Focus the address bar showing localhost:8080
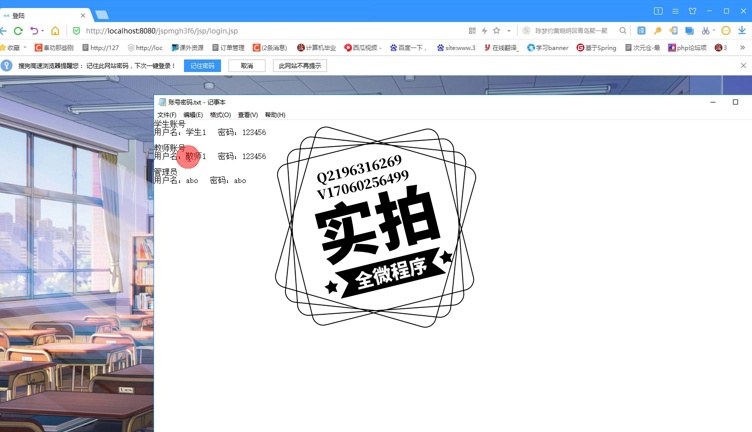Image resolution: width=752 pixels, height=432 pixels. 162,31
